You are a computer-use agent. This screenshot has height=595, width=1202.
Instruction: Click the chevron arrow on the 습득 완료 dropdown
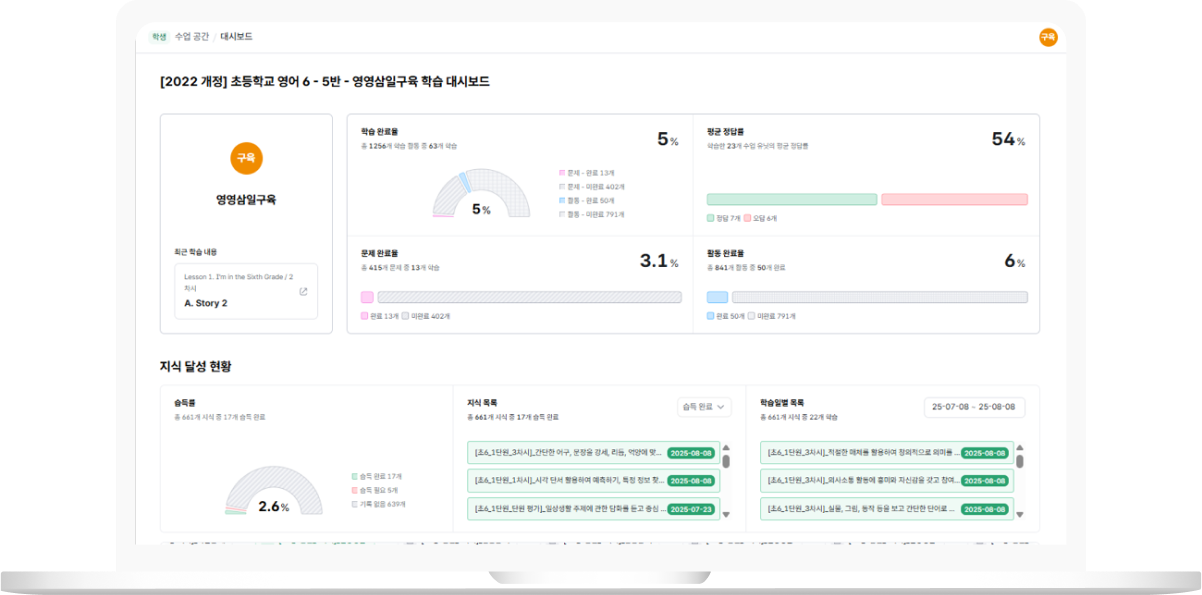(721, 407)
